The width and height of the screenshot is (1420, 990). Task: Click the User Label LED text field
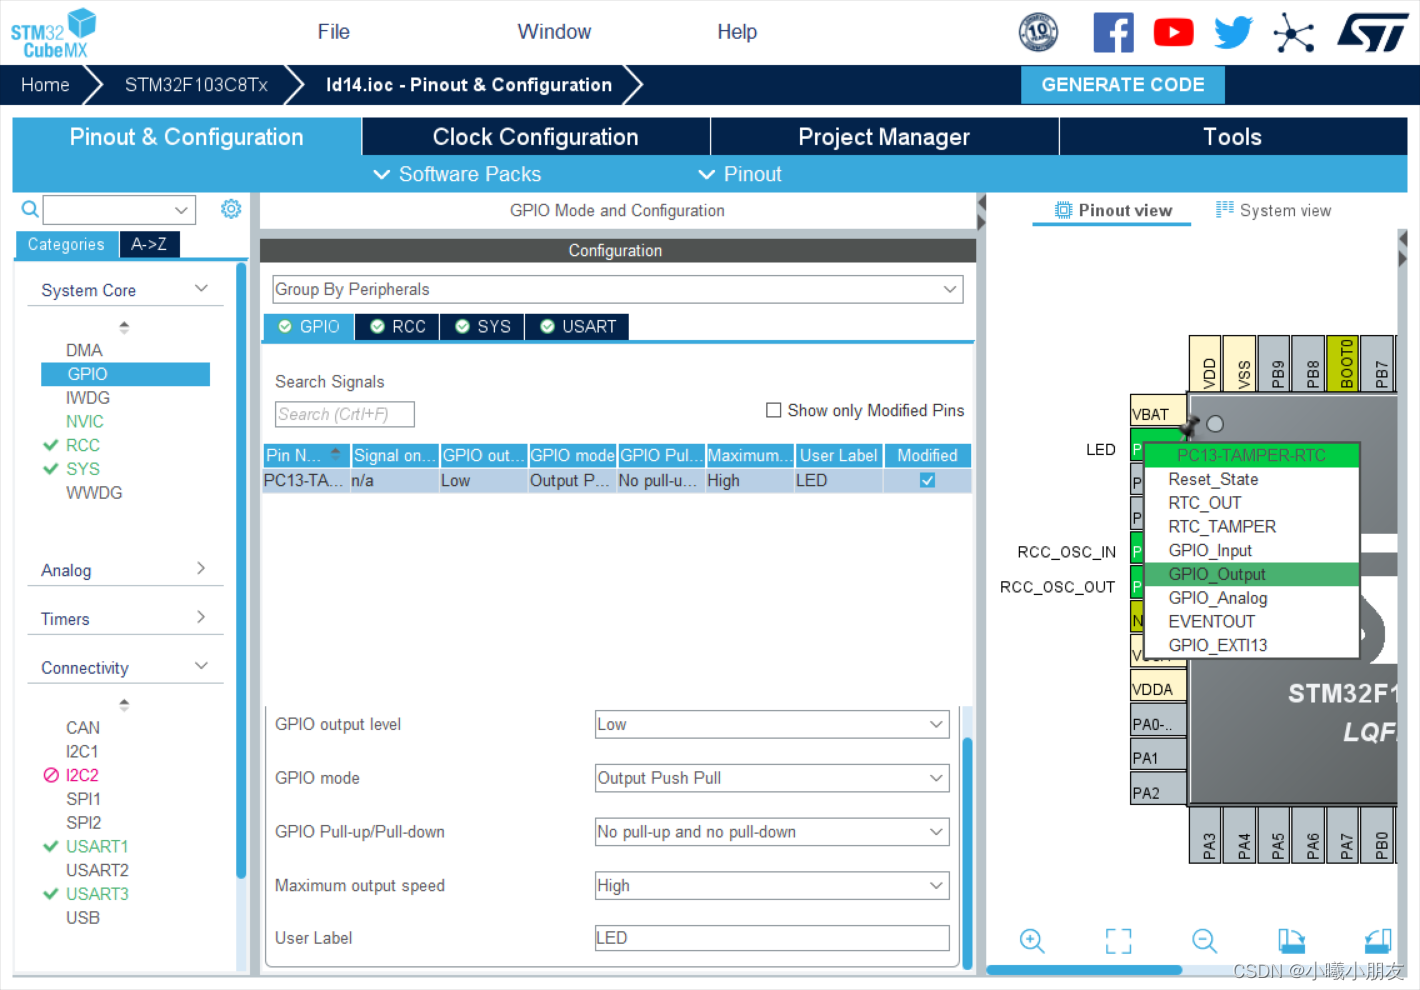pos(772,938)
